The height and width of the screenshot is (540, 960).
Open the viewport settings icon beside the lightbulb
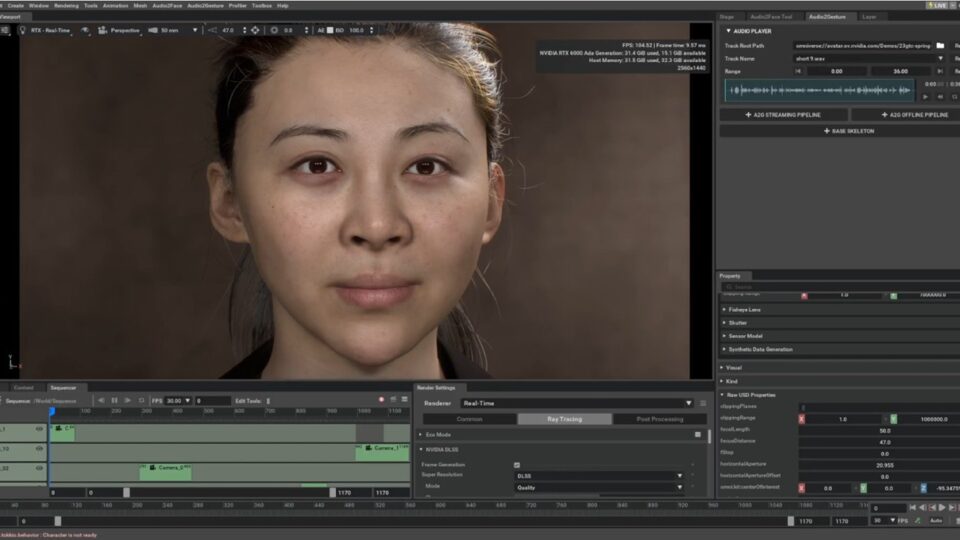[5, 30]
